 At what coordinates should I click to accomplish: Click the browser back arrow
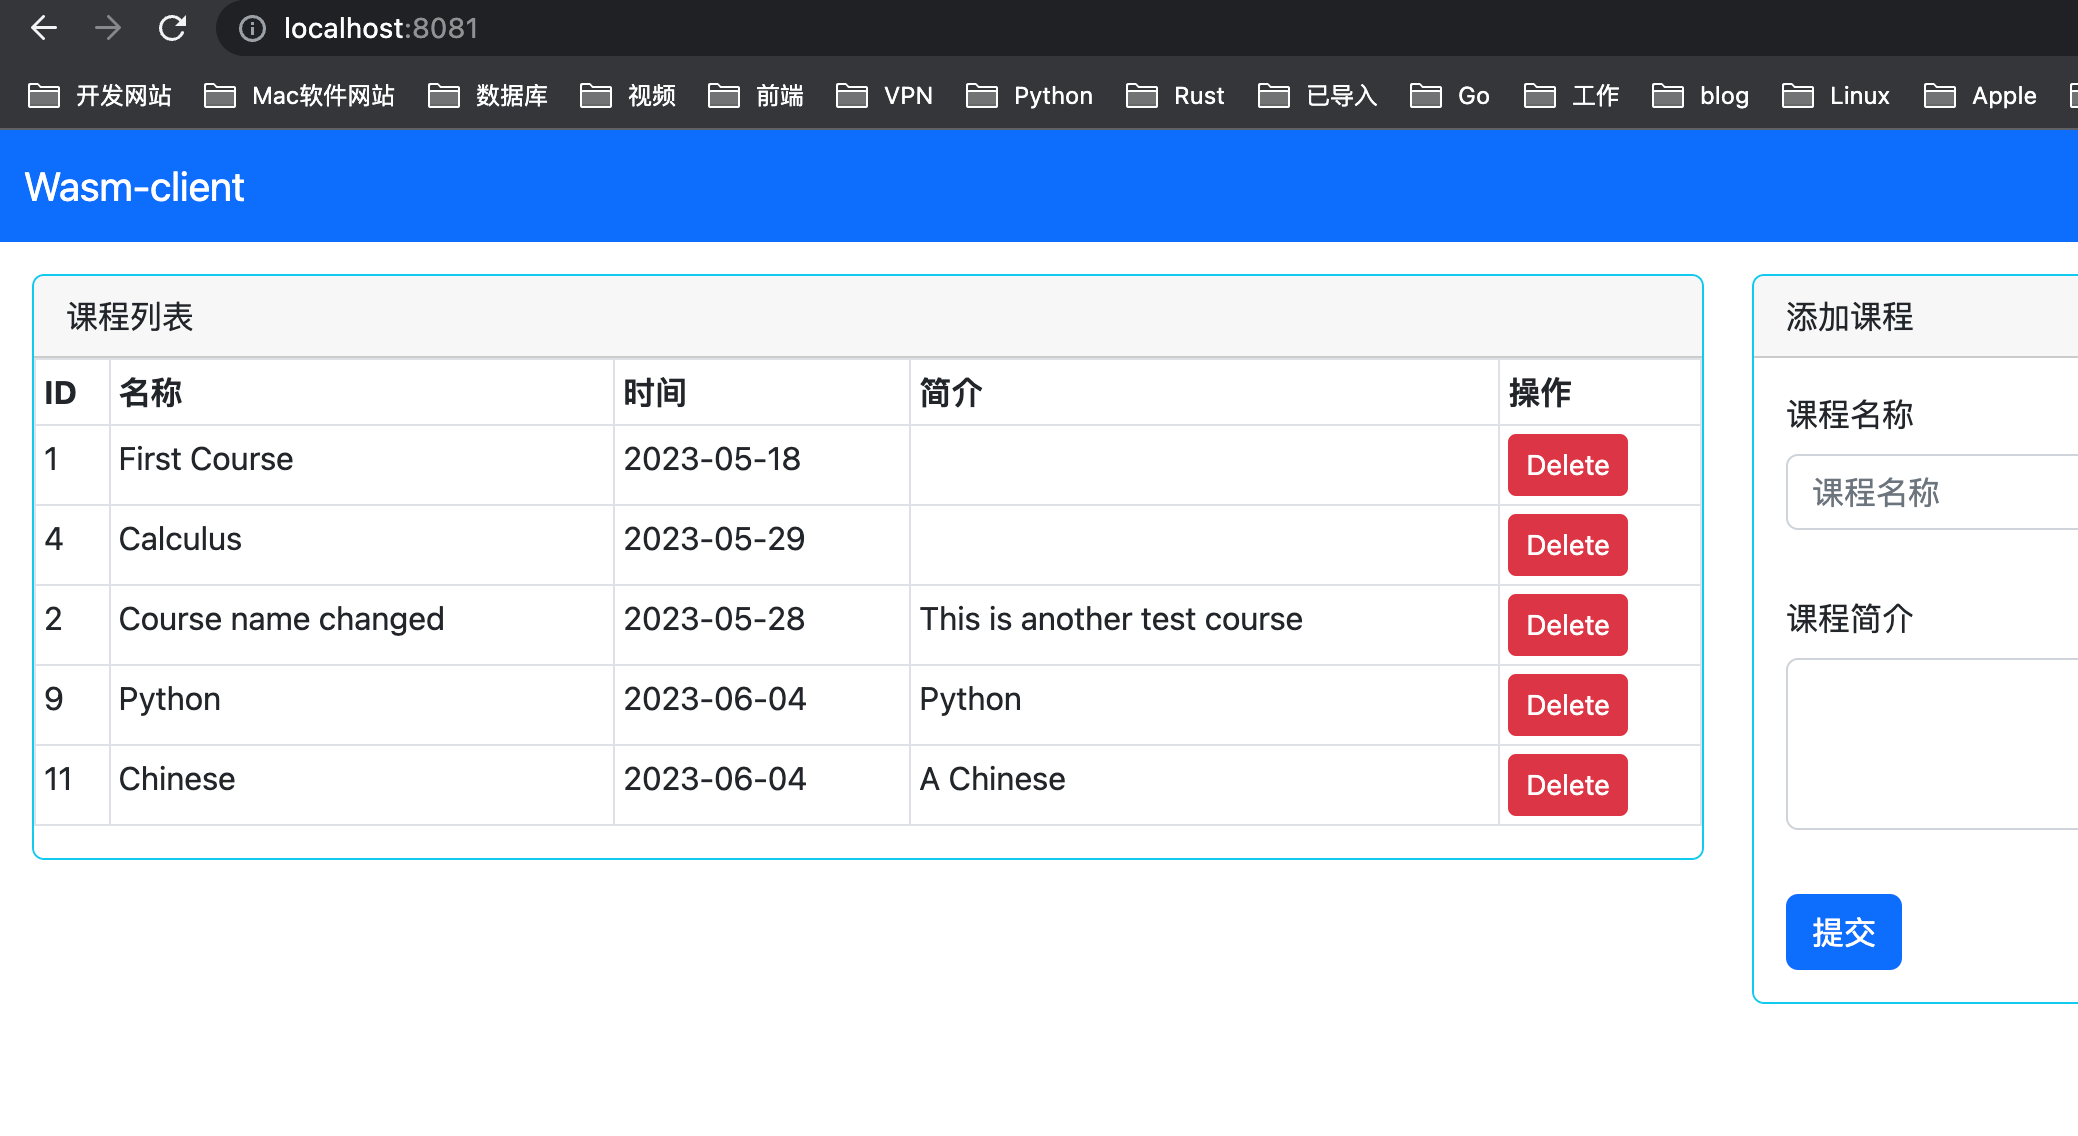pyautogui.click(x=44, y=28)
